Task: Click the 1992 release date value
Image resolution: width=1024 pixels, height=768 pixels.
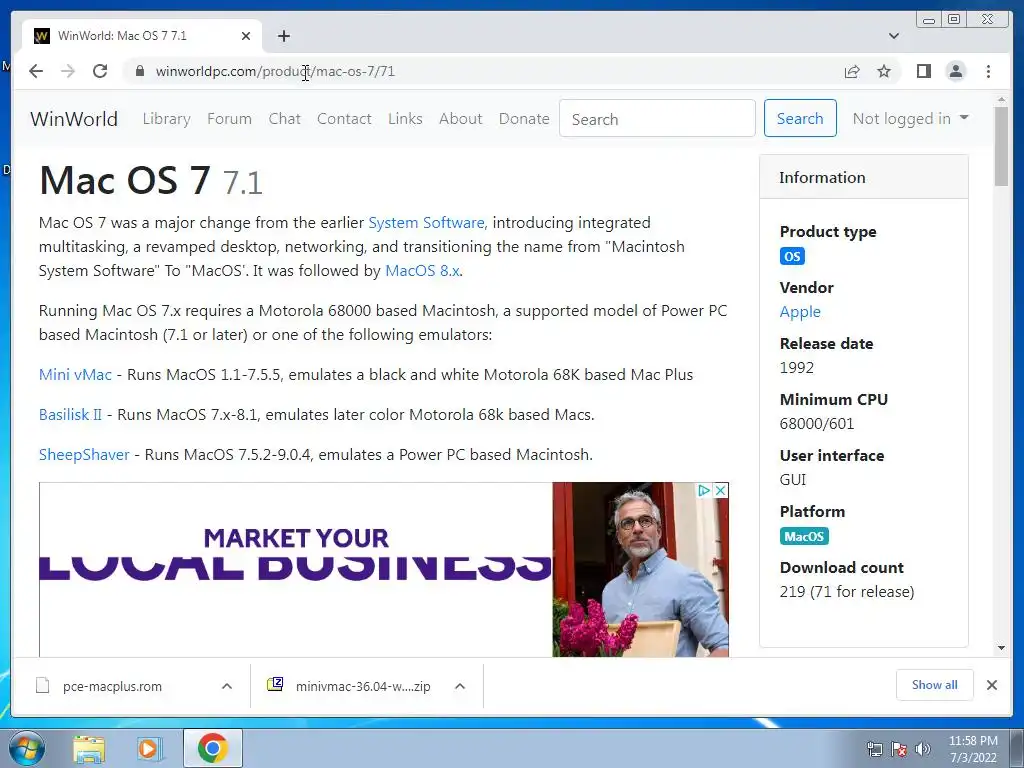Action: [797, 368]
